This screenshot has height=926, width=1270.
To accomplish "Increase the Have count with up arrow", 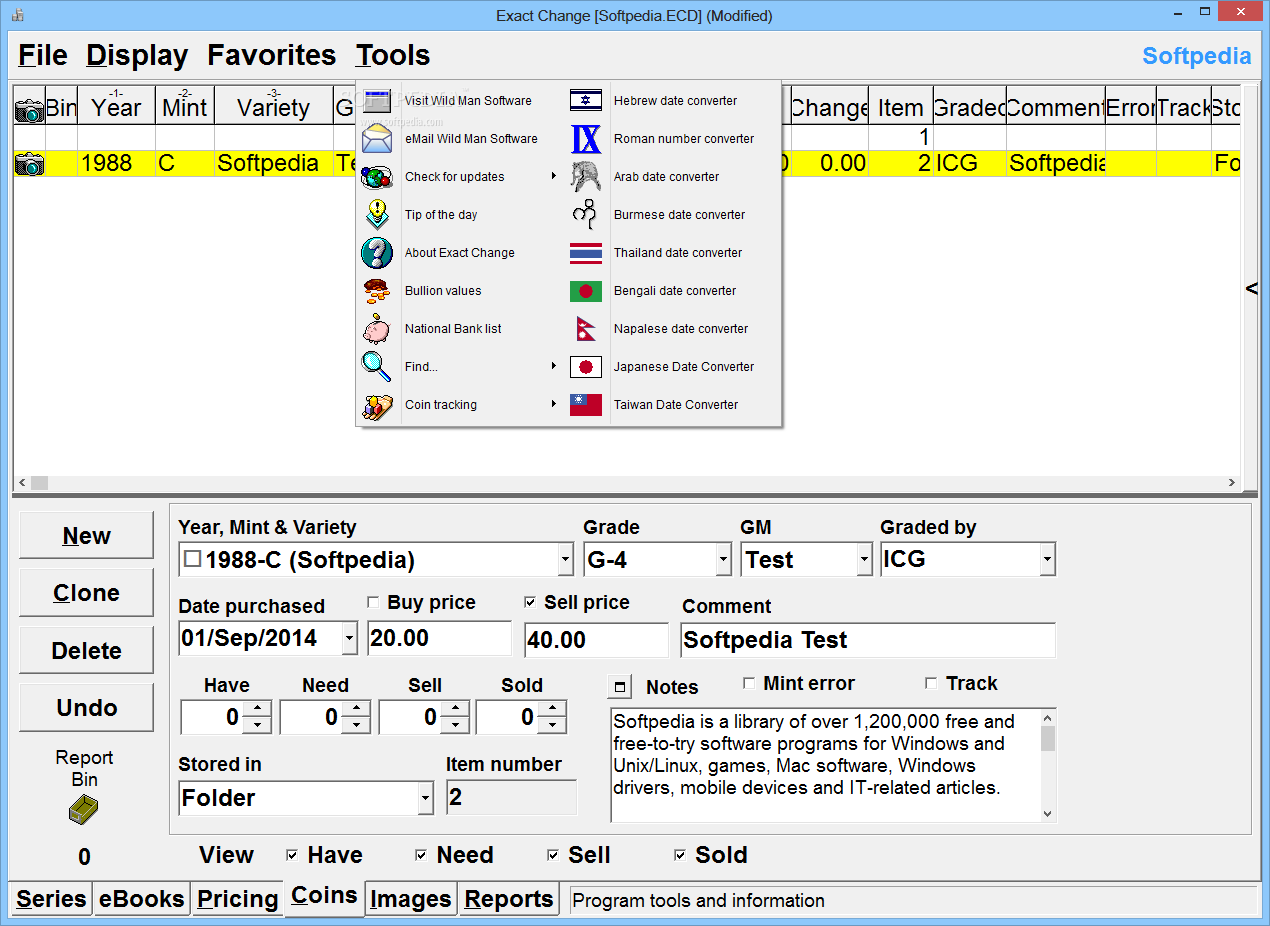I will 257,709.
